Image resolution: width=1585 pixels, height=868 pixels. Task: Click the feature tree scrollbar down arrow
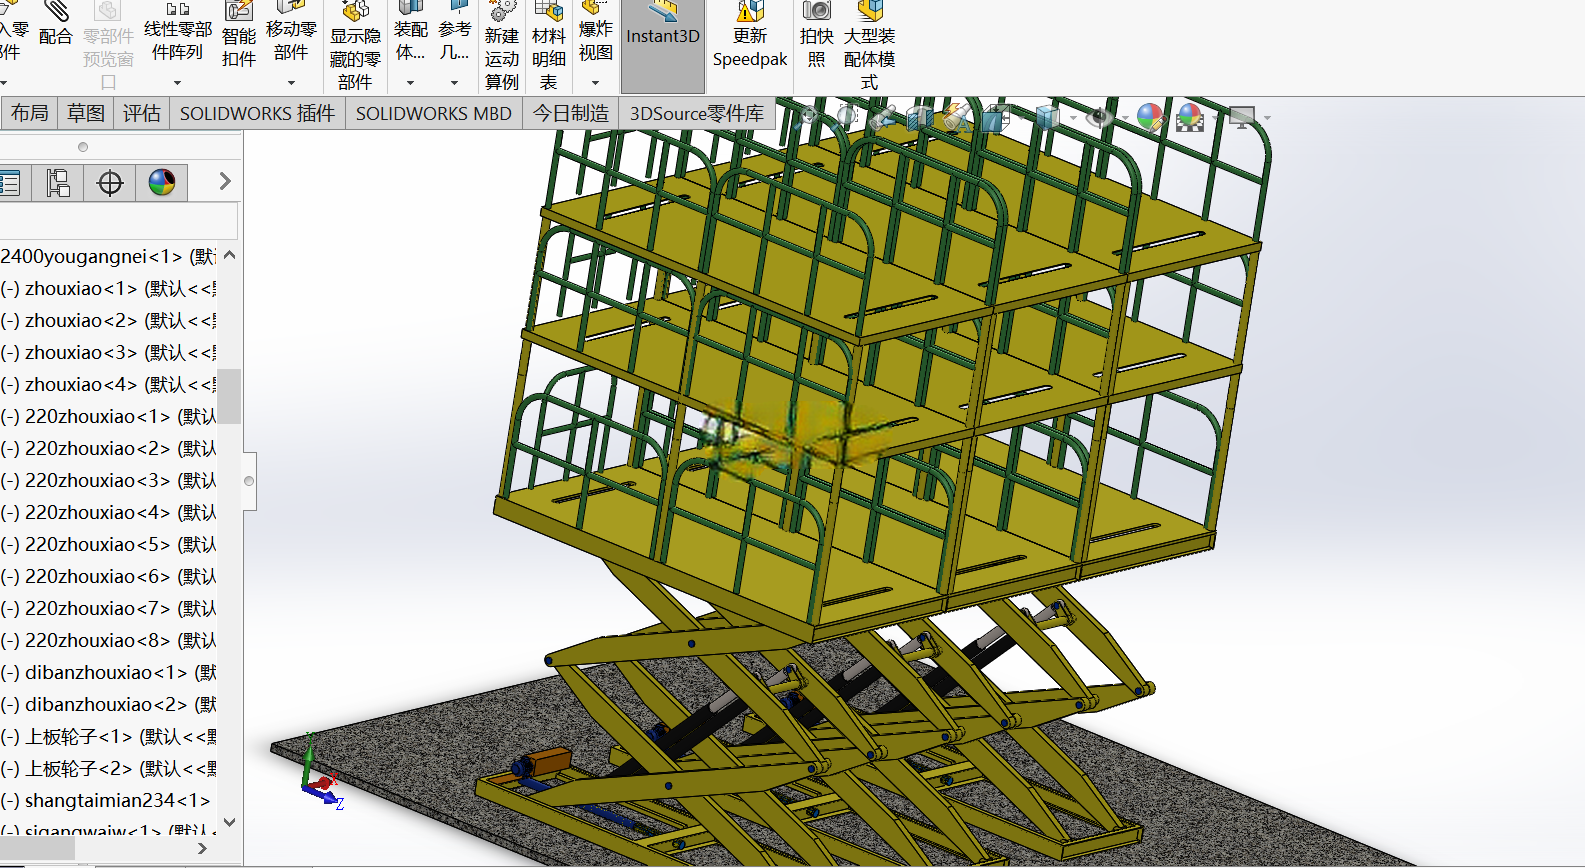point(230,822)
